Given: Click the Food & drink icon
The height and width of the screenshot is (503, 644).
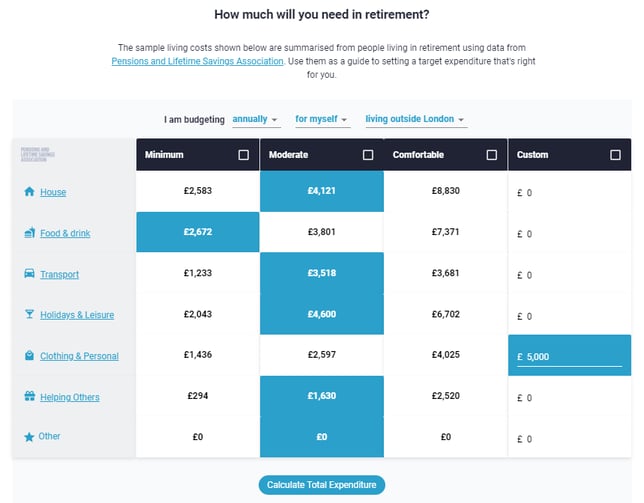Looking at the screenshot, I should pyautogui.click(x=29, y=233).
